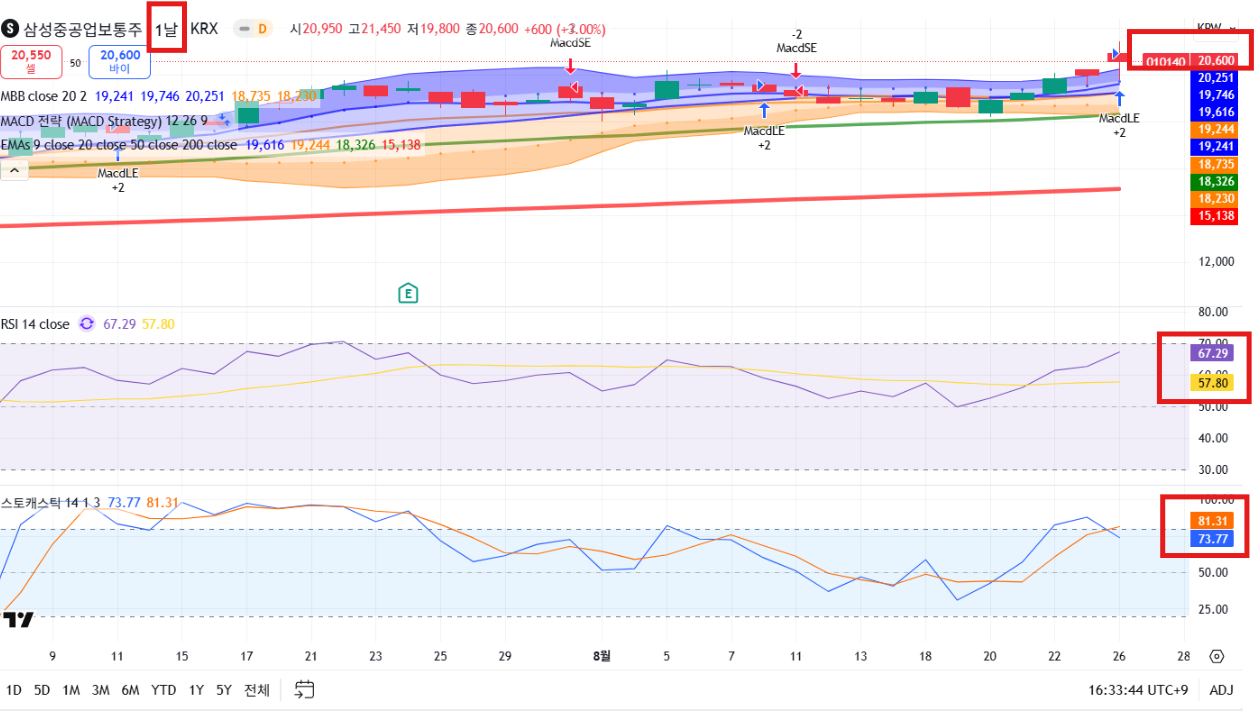This screenshot has height=711, width=1255.
Task: Select the 스토캐스틱 14 1 3 legend
Action: (x=51, y=502)
